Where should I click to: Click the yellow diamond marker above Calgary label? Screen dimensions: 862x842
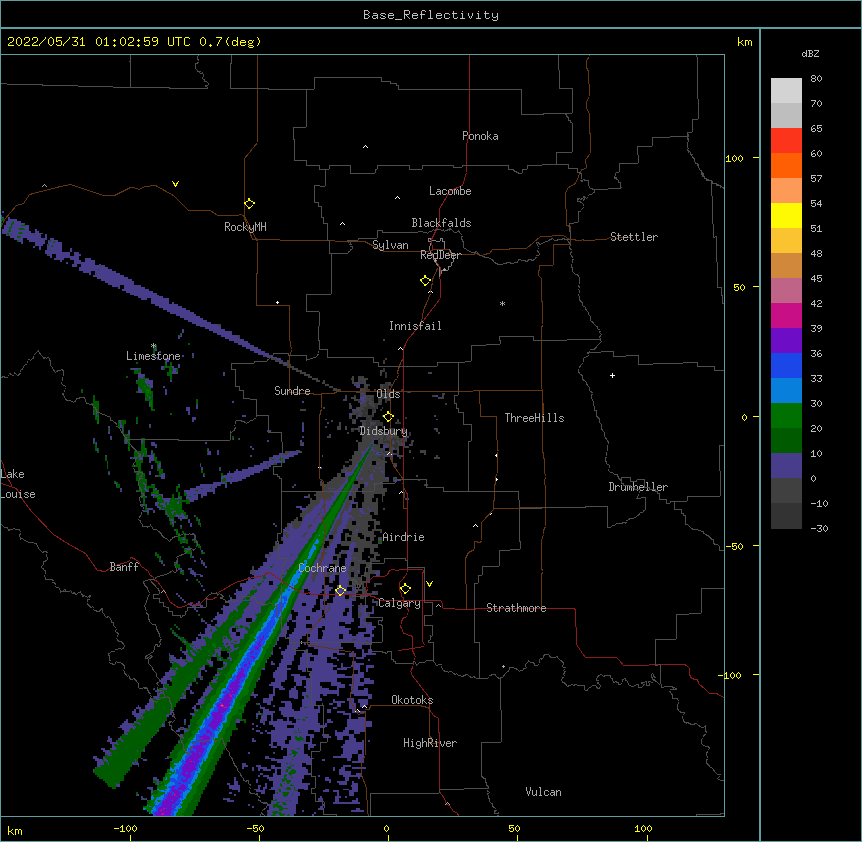405,589
